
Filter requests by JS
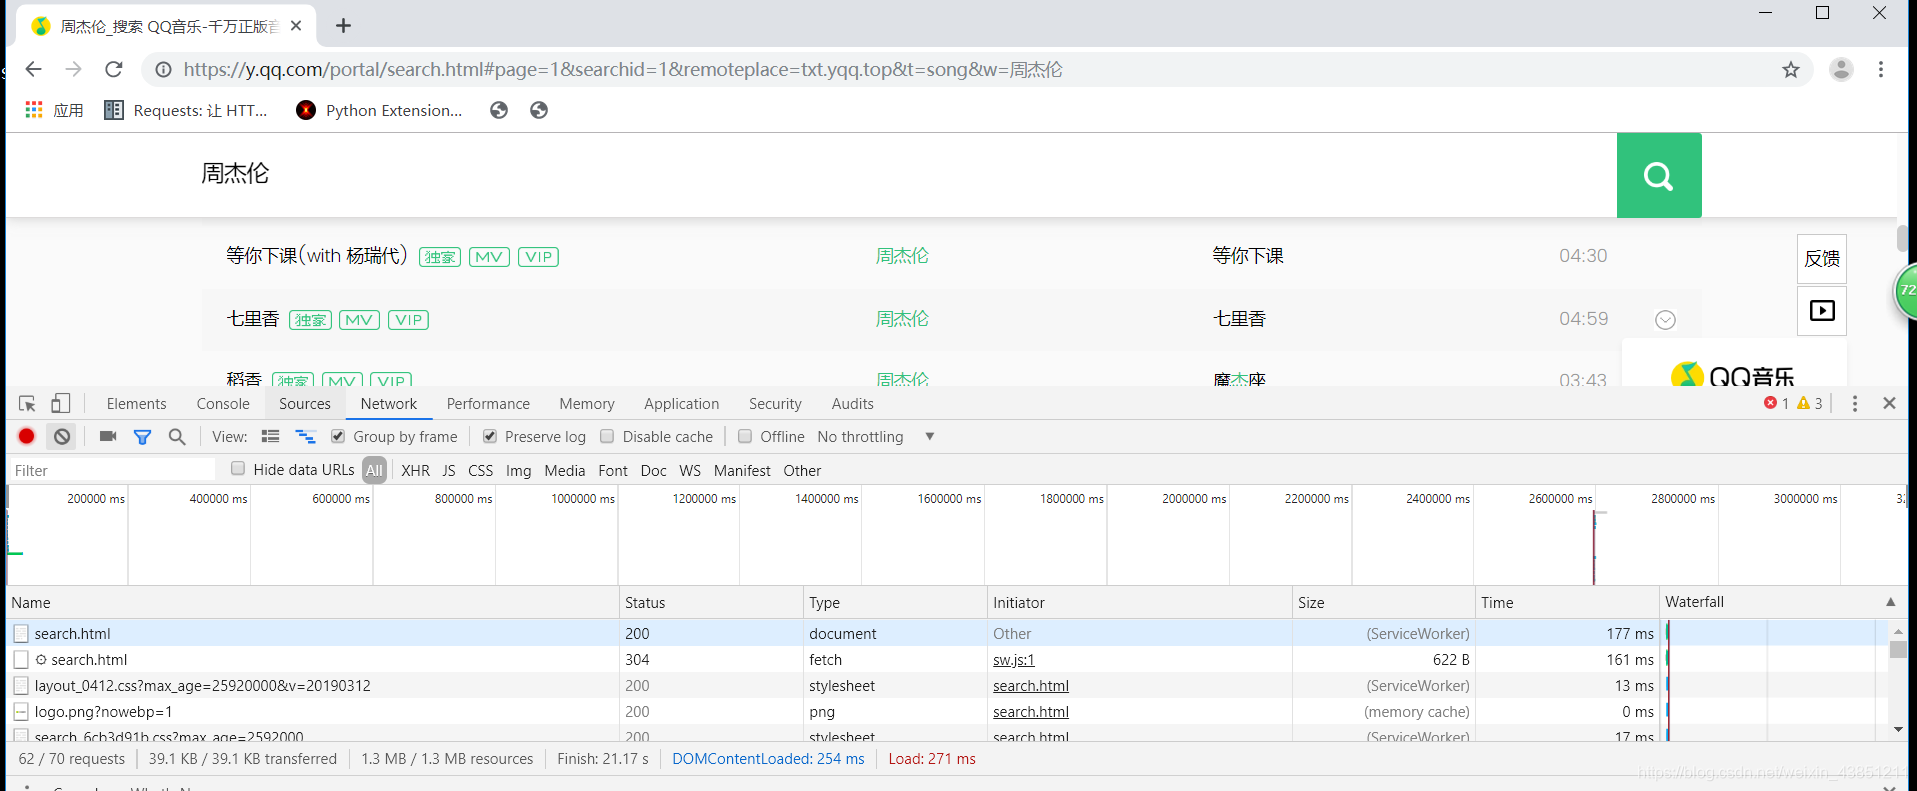(x=449, y=470)
